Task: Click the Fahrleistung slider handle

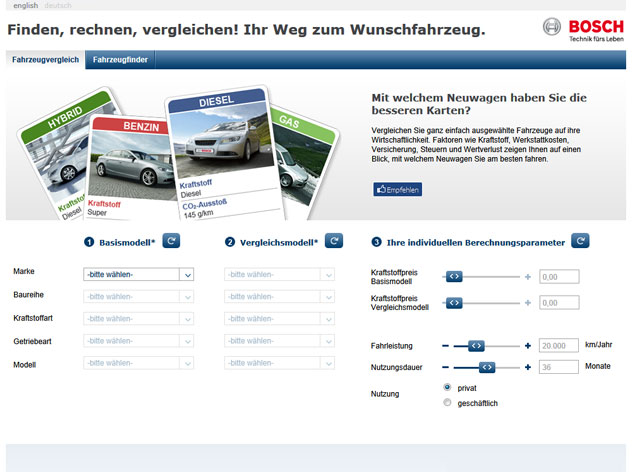Action: (x=476, y=345)
